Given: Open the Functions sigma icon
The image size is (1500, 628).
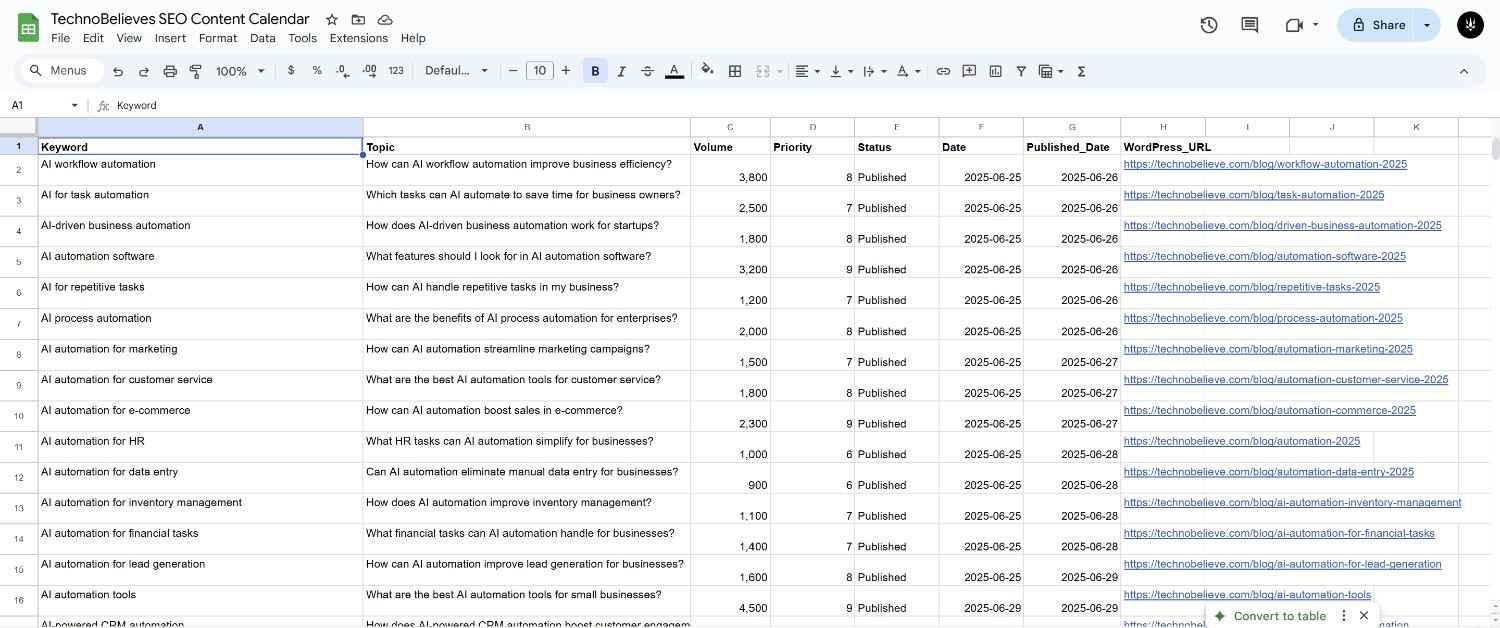Looking at the screenshot, I should 1082,71.
